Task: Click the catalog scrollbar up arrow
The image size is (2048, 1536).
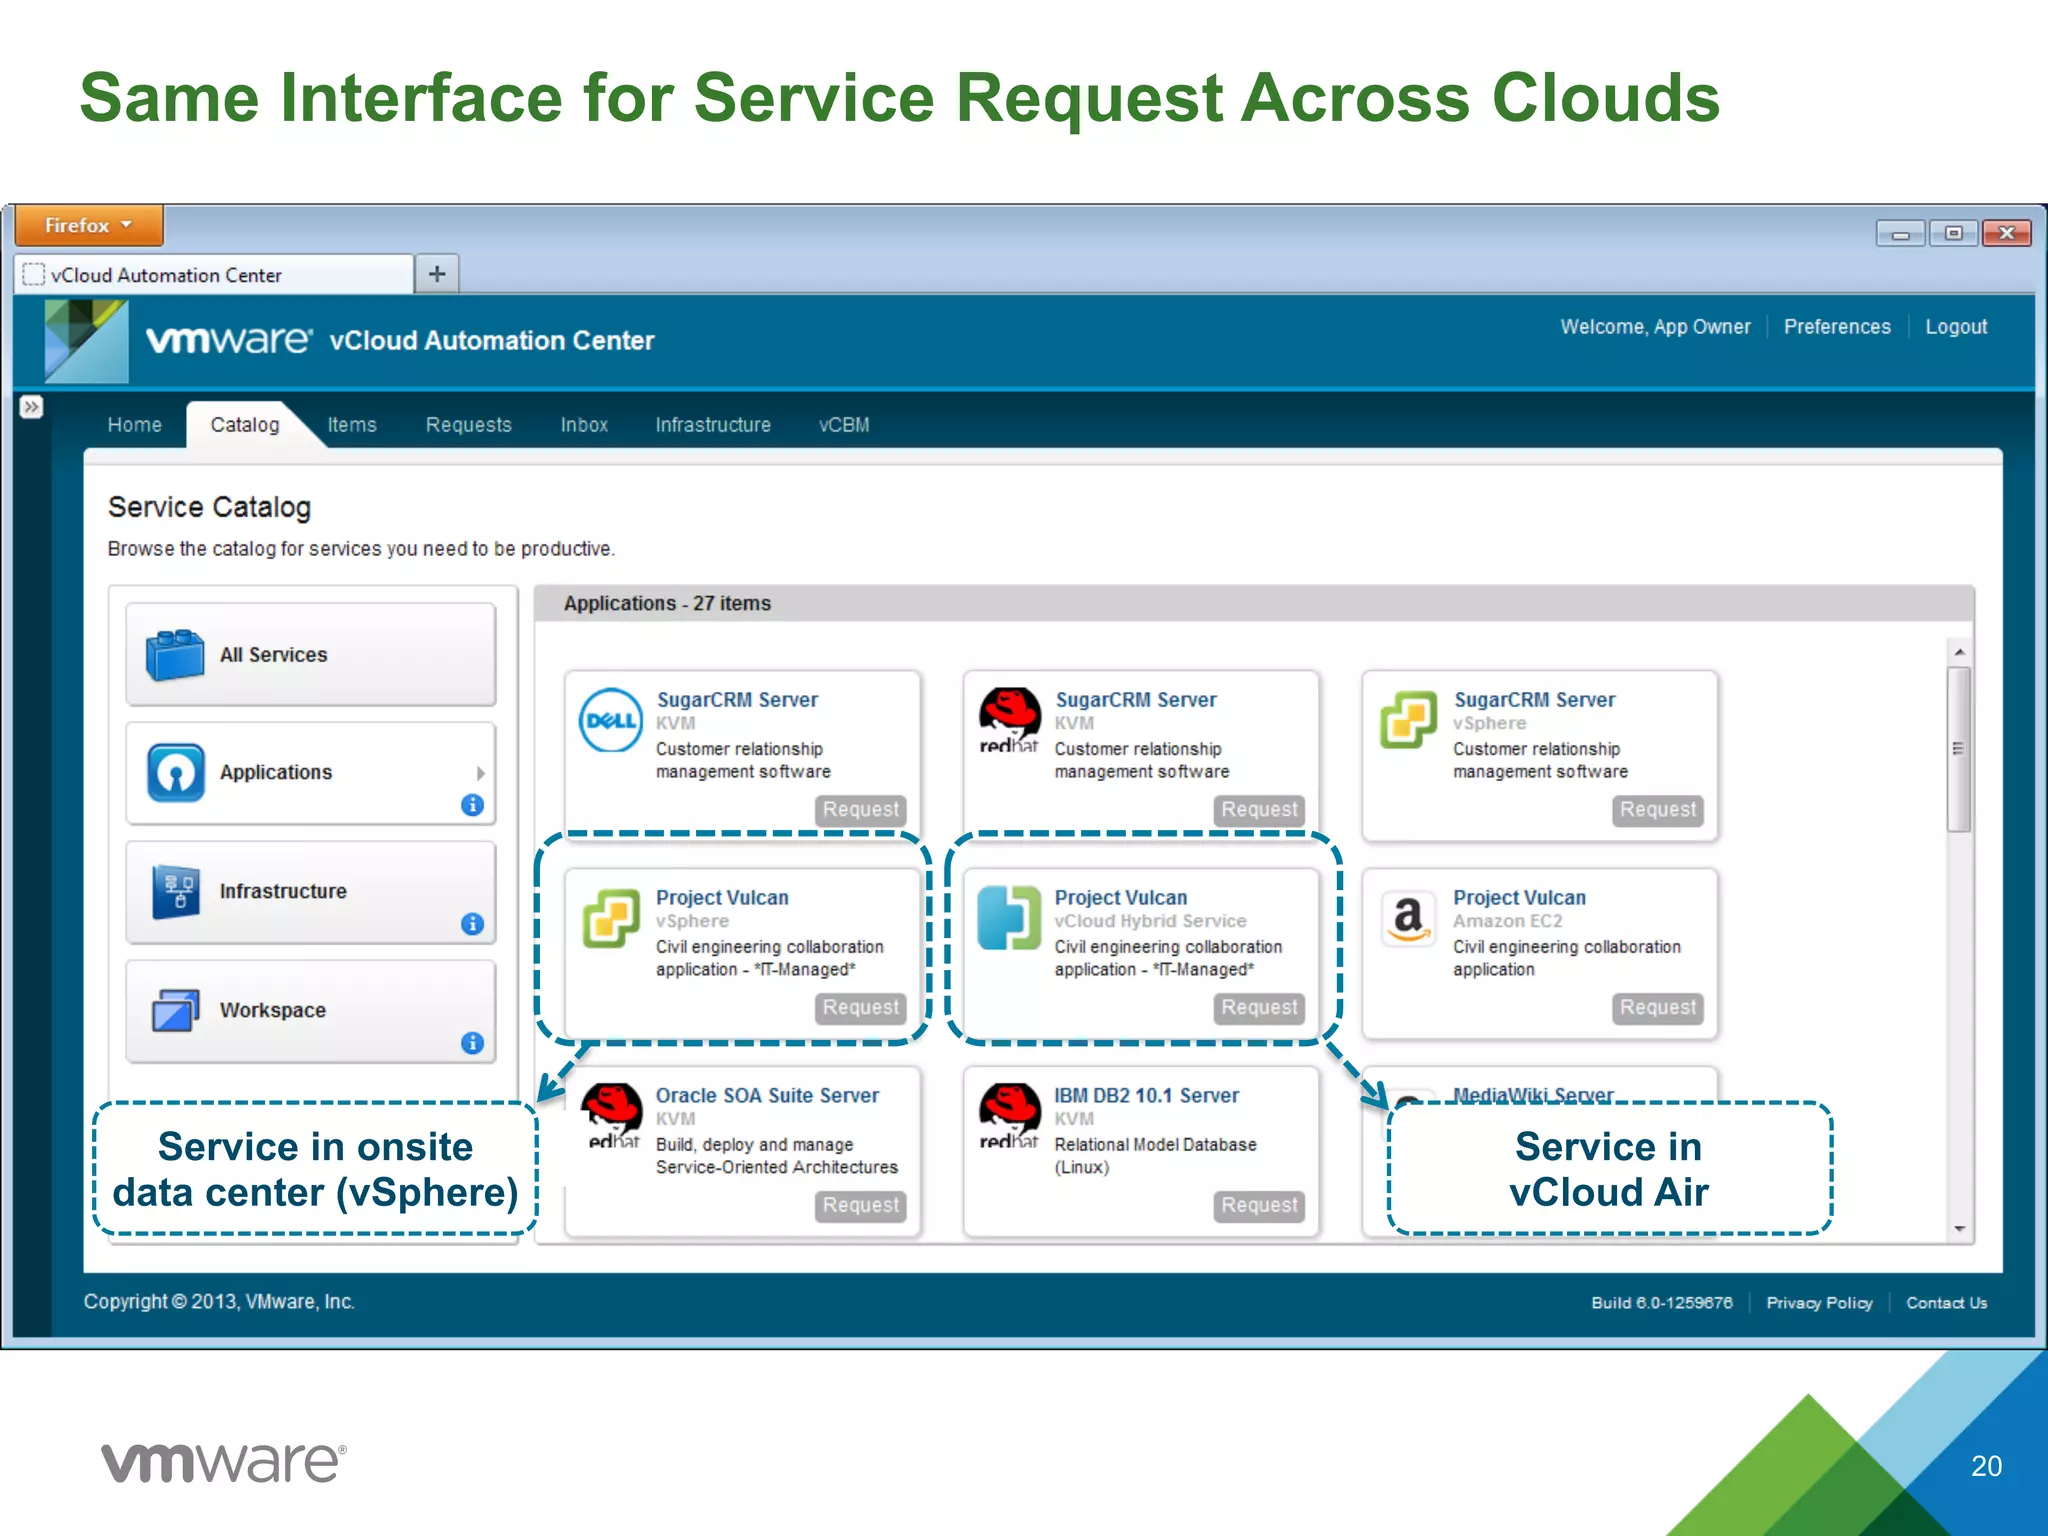Action: (x=1960, y=652)
